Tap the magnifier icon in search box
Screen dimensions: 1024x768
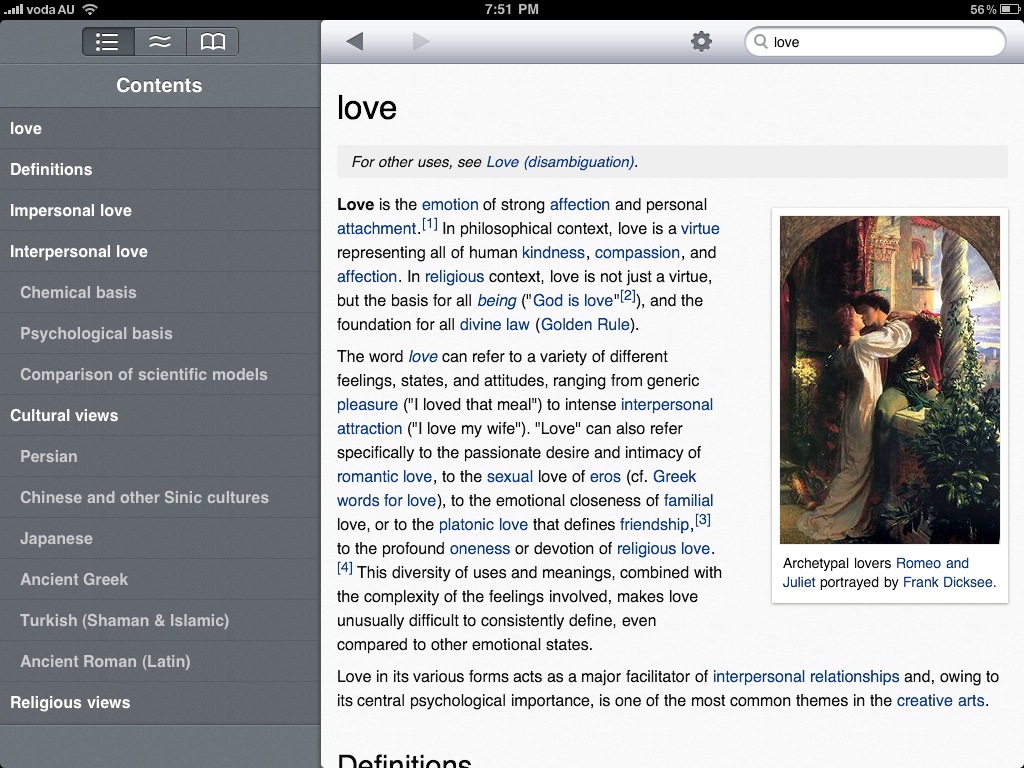click(761, 42)
